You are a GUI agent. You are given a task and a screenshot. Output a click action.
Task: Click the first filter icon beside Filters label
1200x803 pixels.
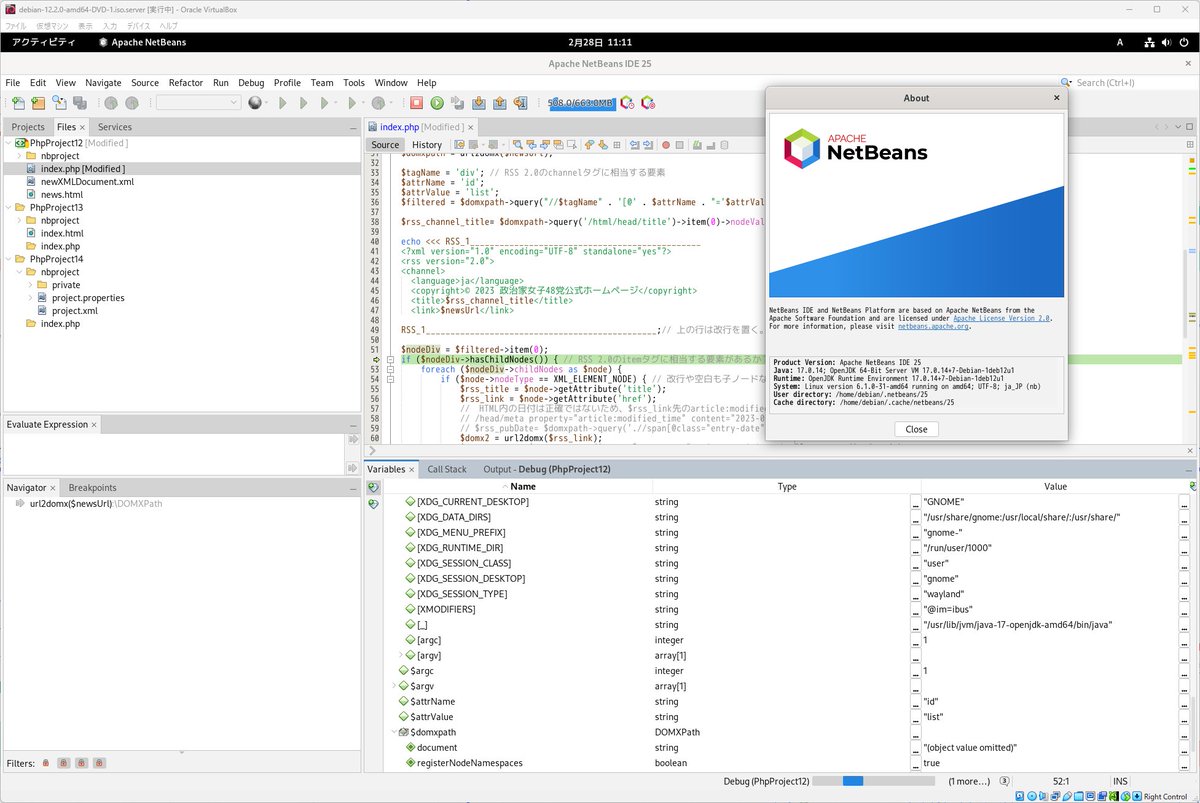click(45, 763)
